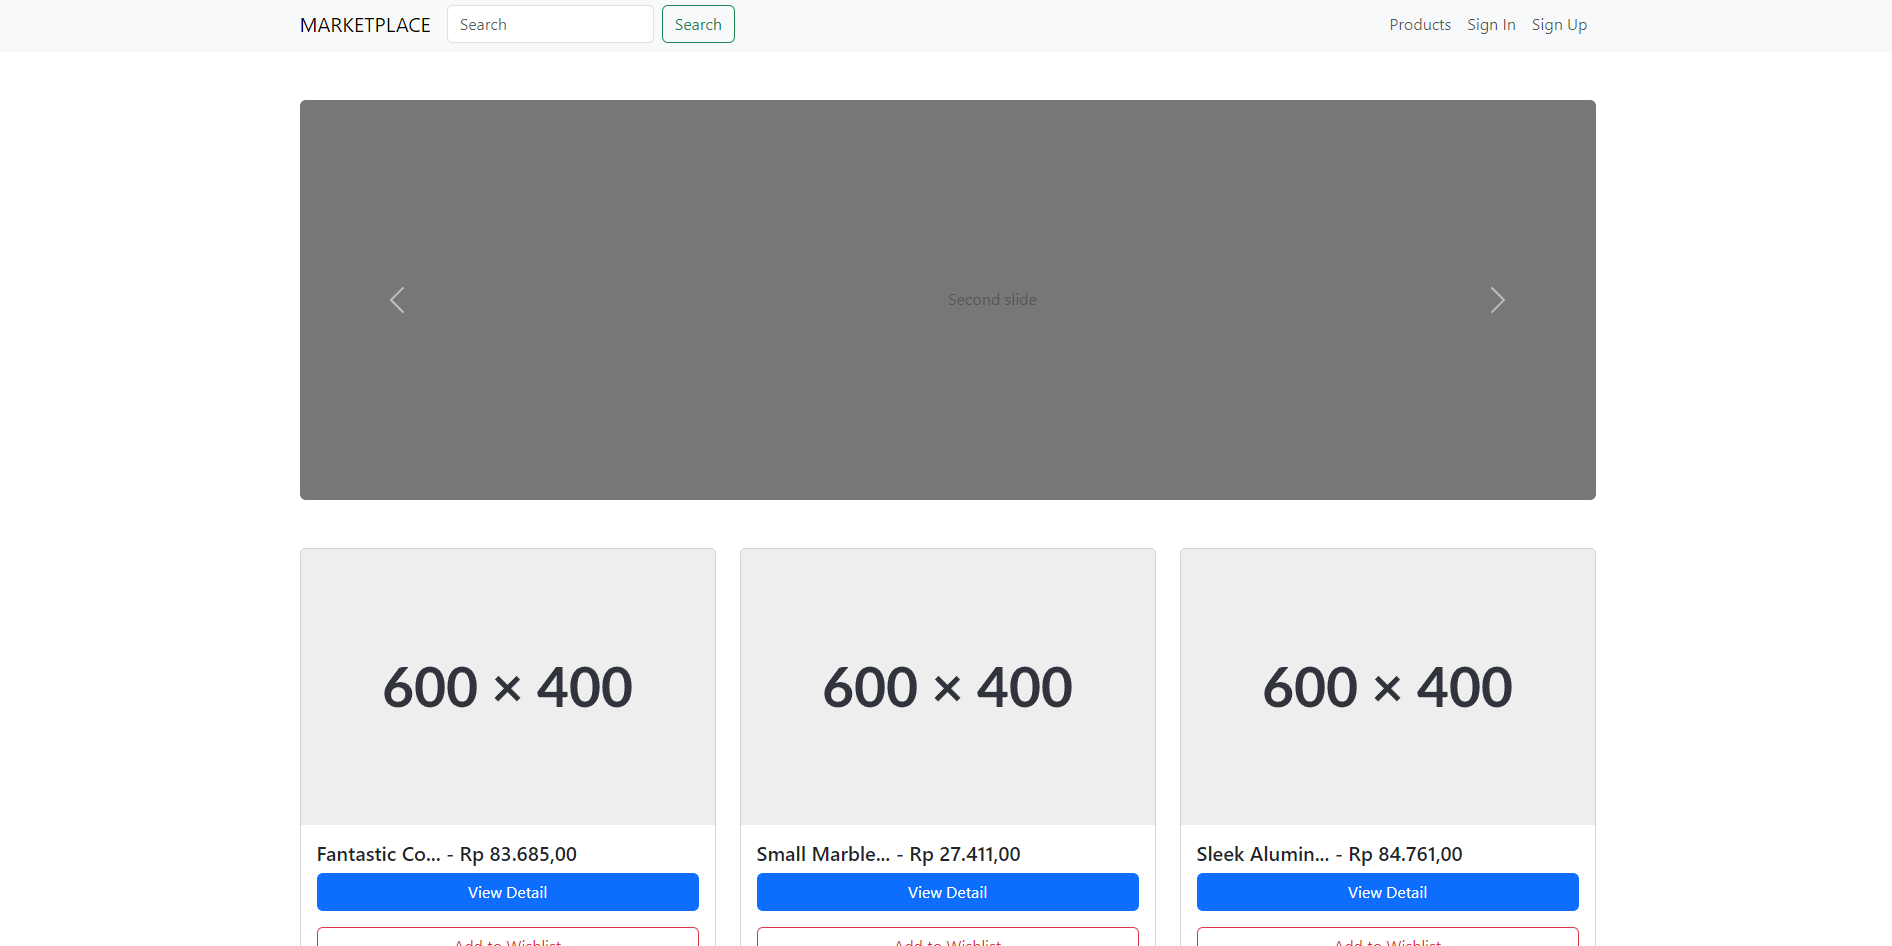
Task: View Detail for Small Marble... product
Action: coord(948,892)
